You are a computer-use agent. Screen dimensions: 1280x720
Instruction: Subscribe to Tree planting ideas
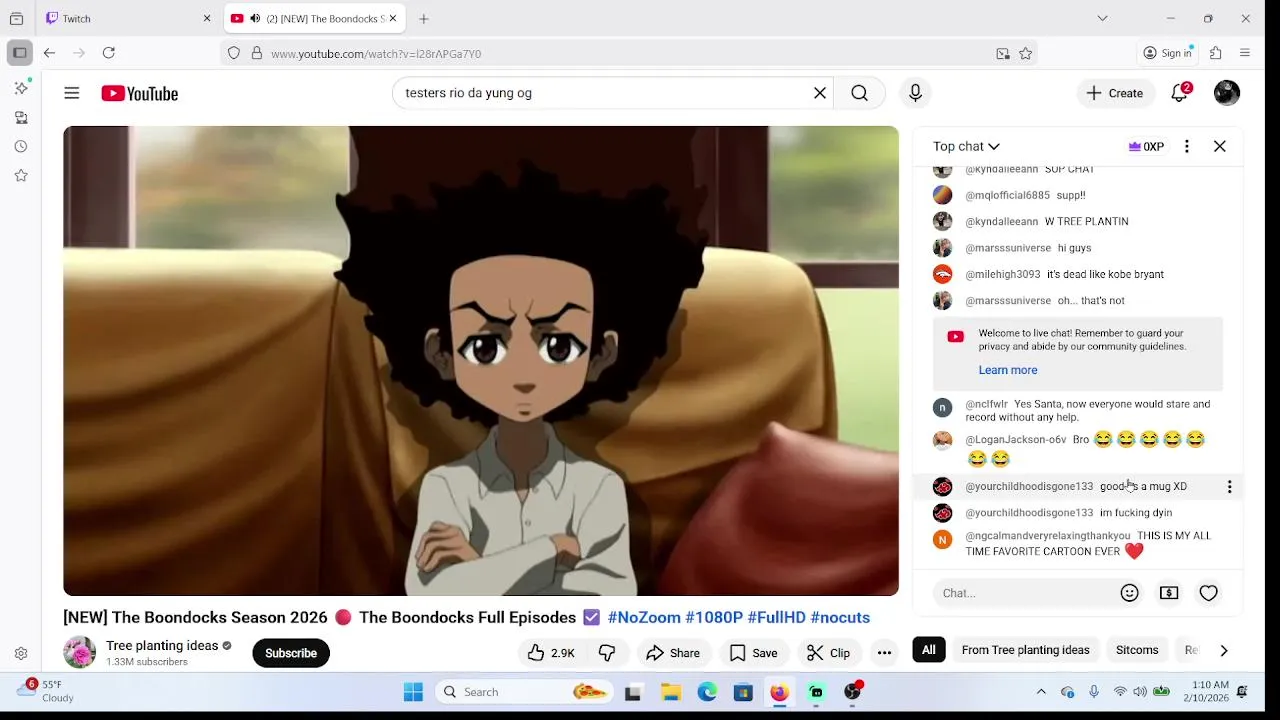coord(291,653)
